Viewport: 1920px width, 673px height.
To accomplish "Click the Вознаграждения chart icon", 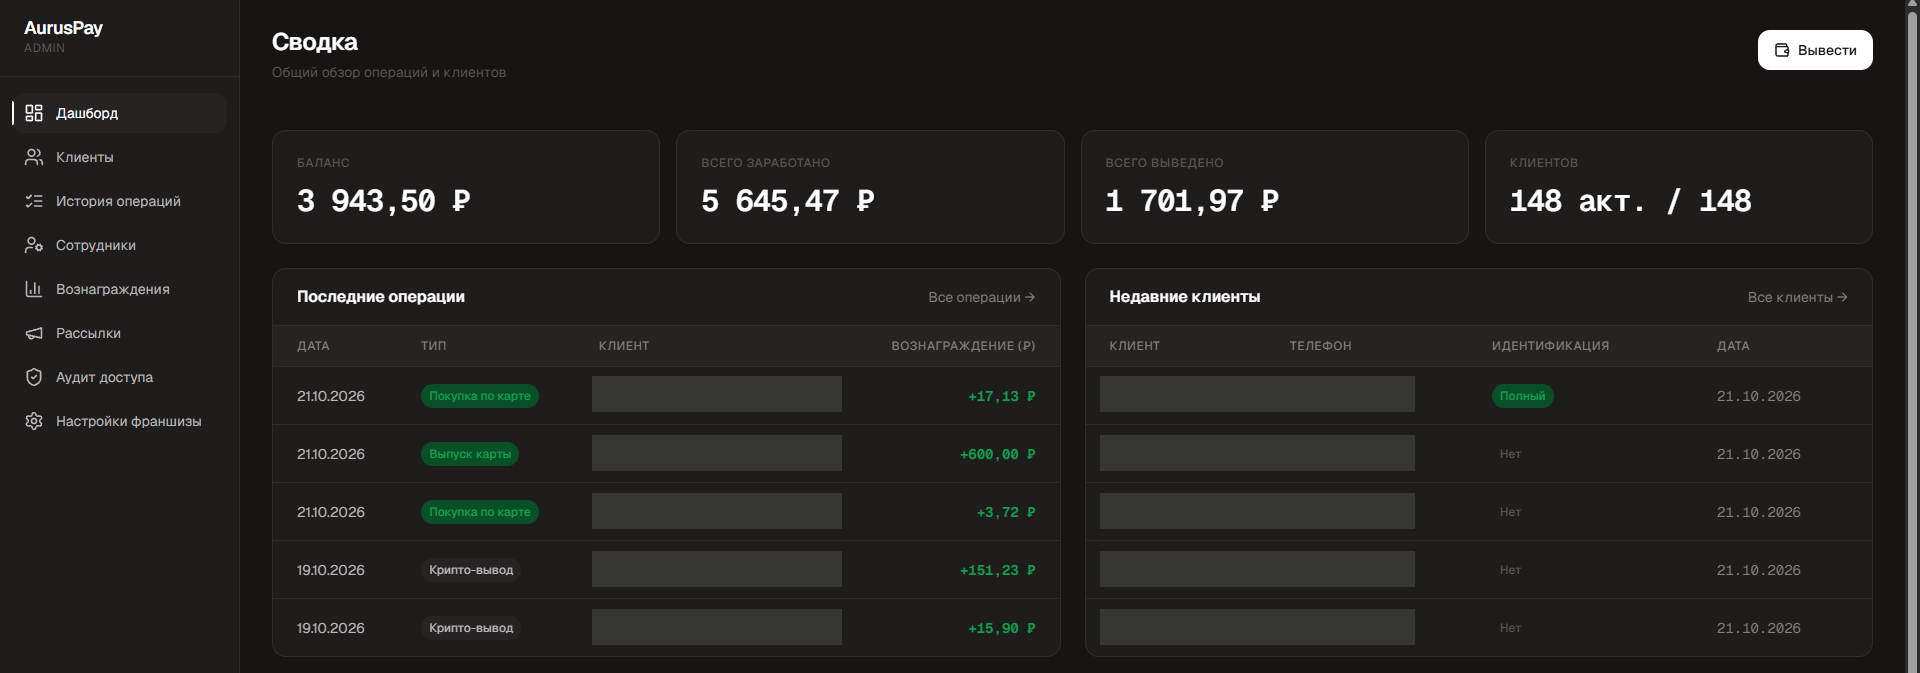I will [34, 289].
